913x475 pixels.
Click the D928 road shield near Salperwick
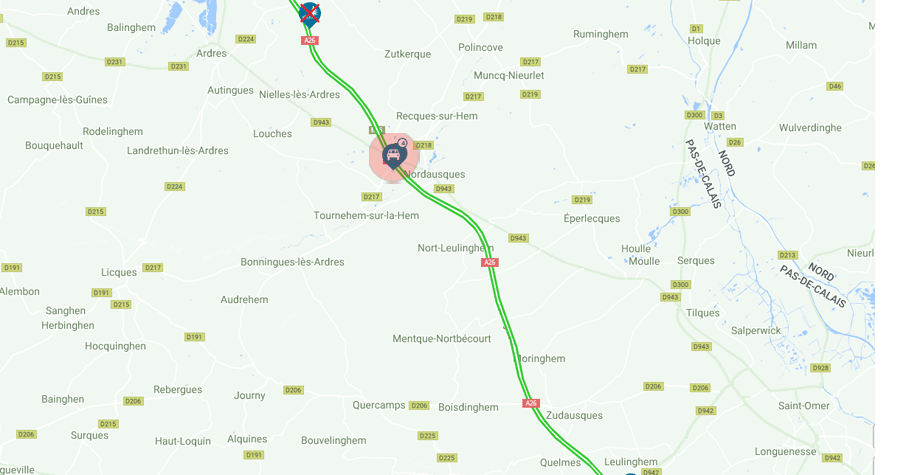coord(820,368)
